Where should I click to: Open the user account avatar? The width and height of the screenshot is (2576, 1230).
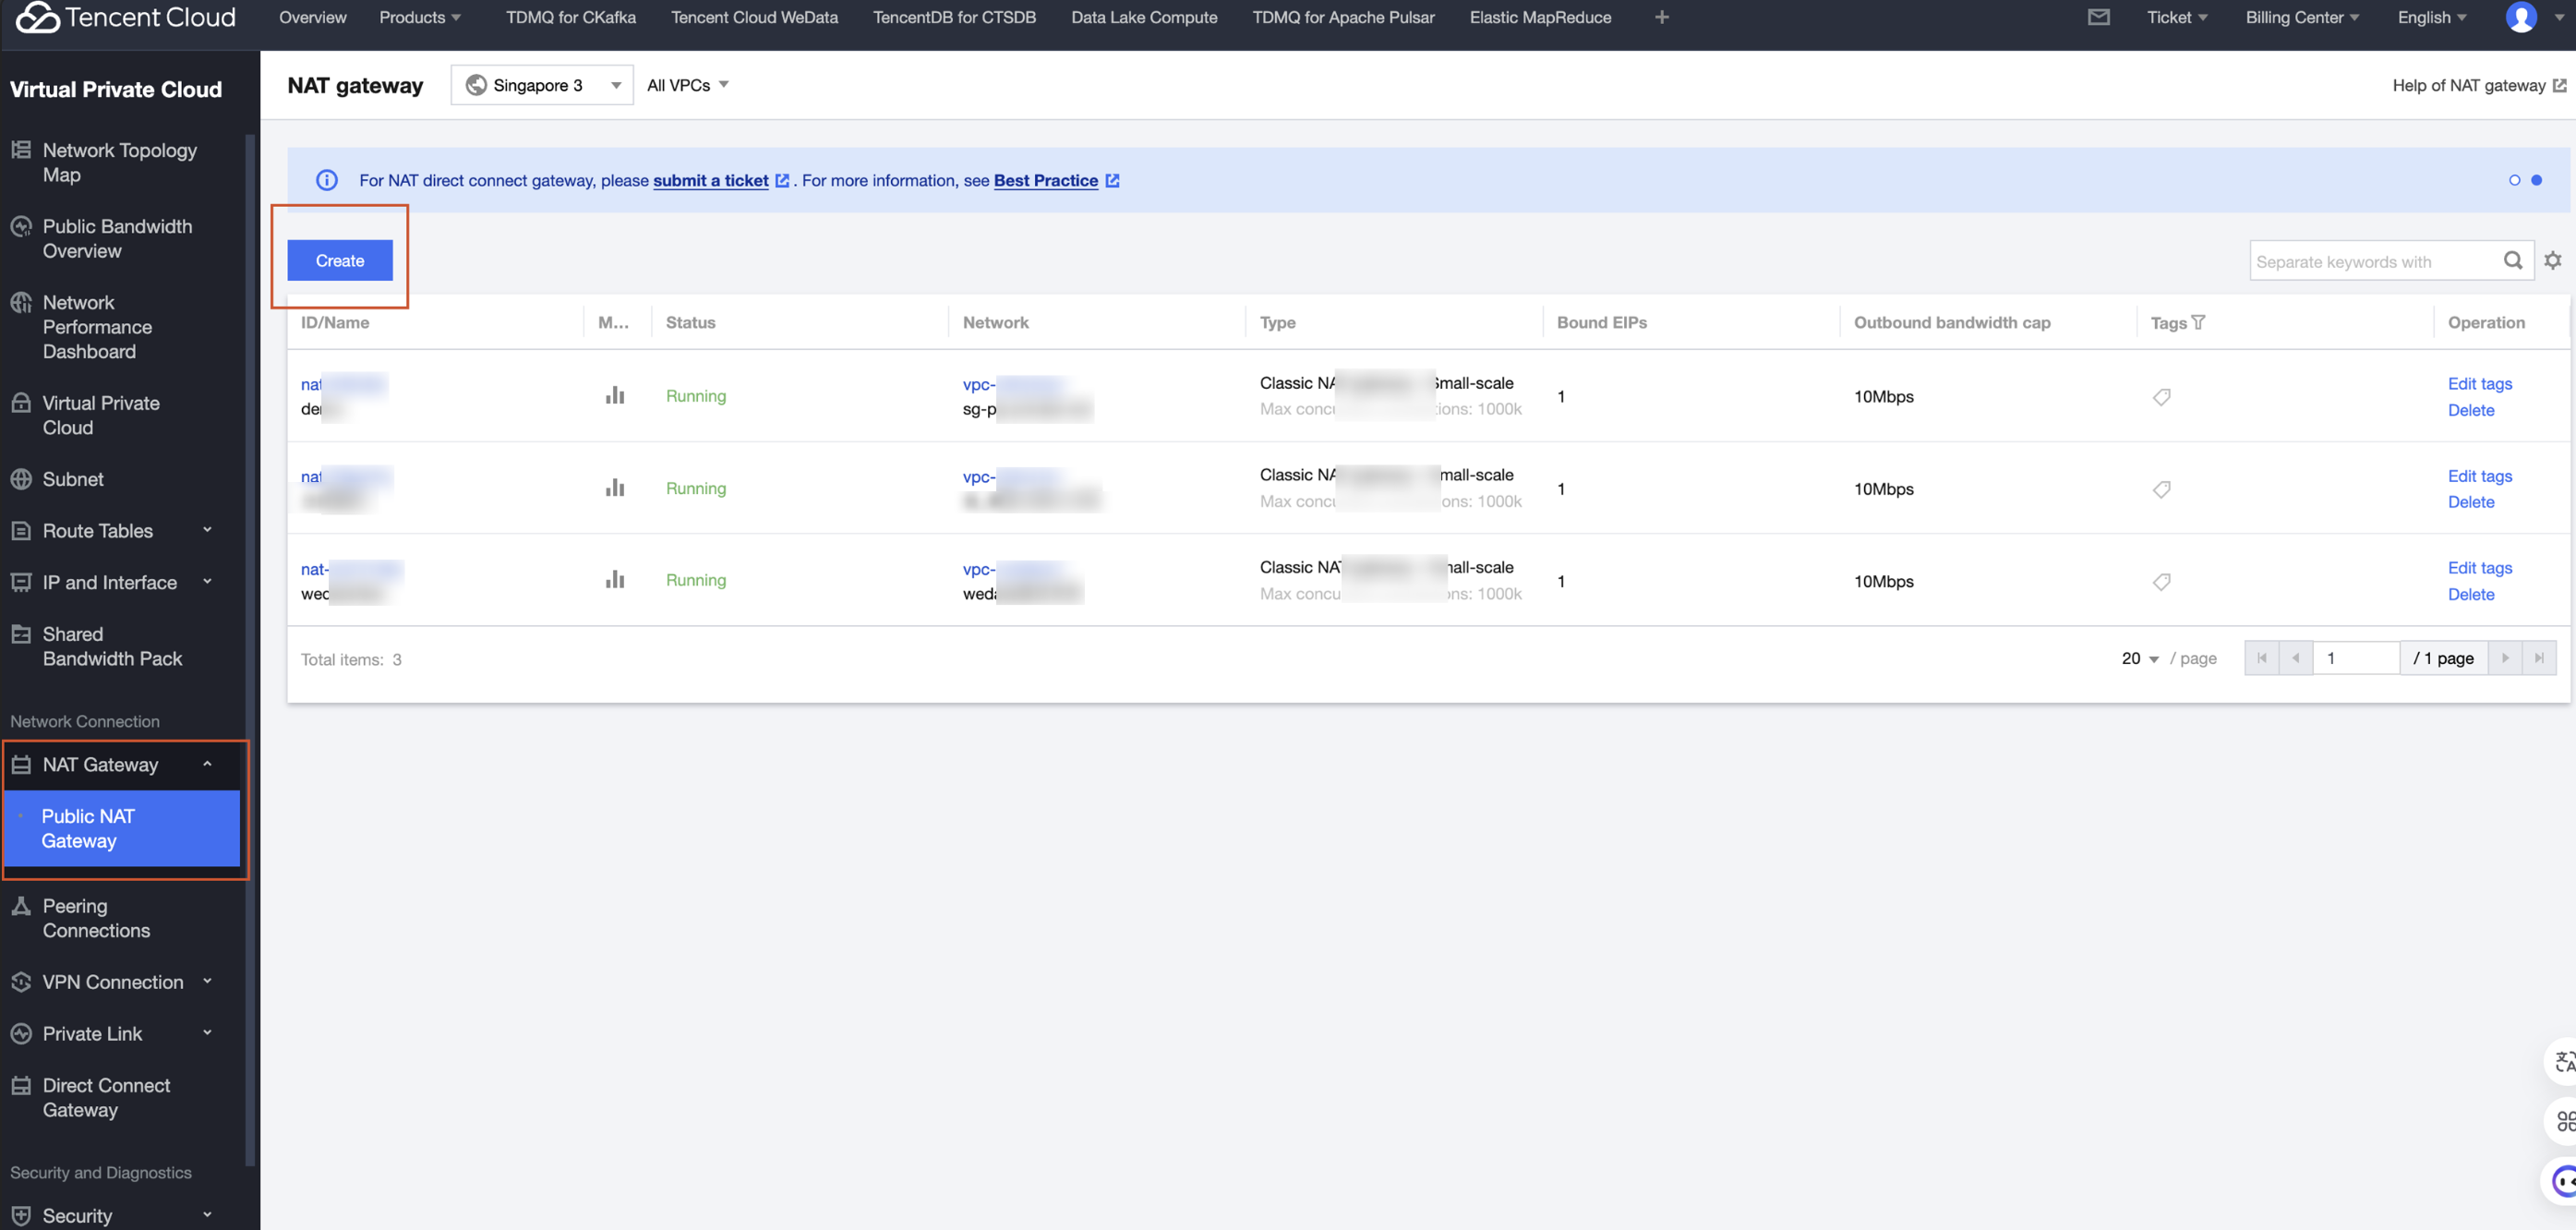click(2520, 17)
